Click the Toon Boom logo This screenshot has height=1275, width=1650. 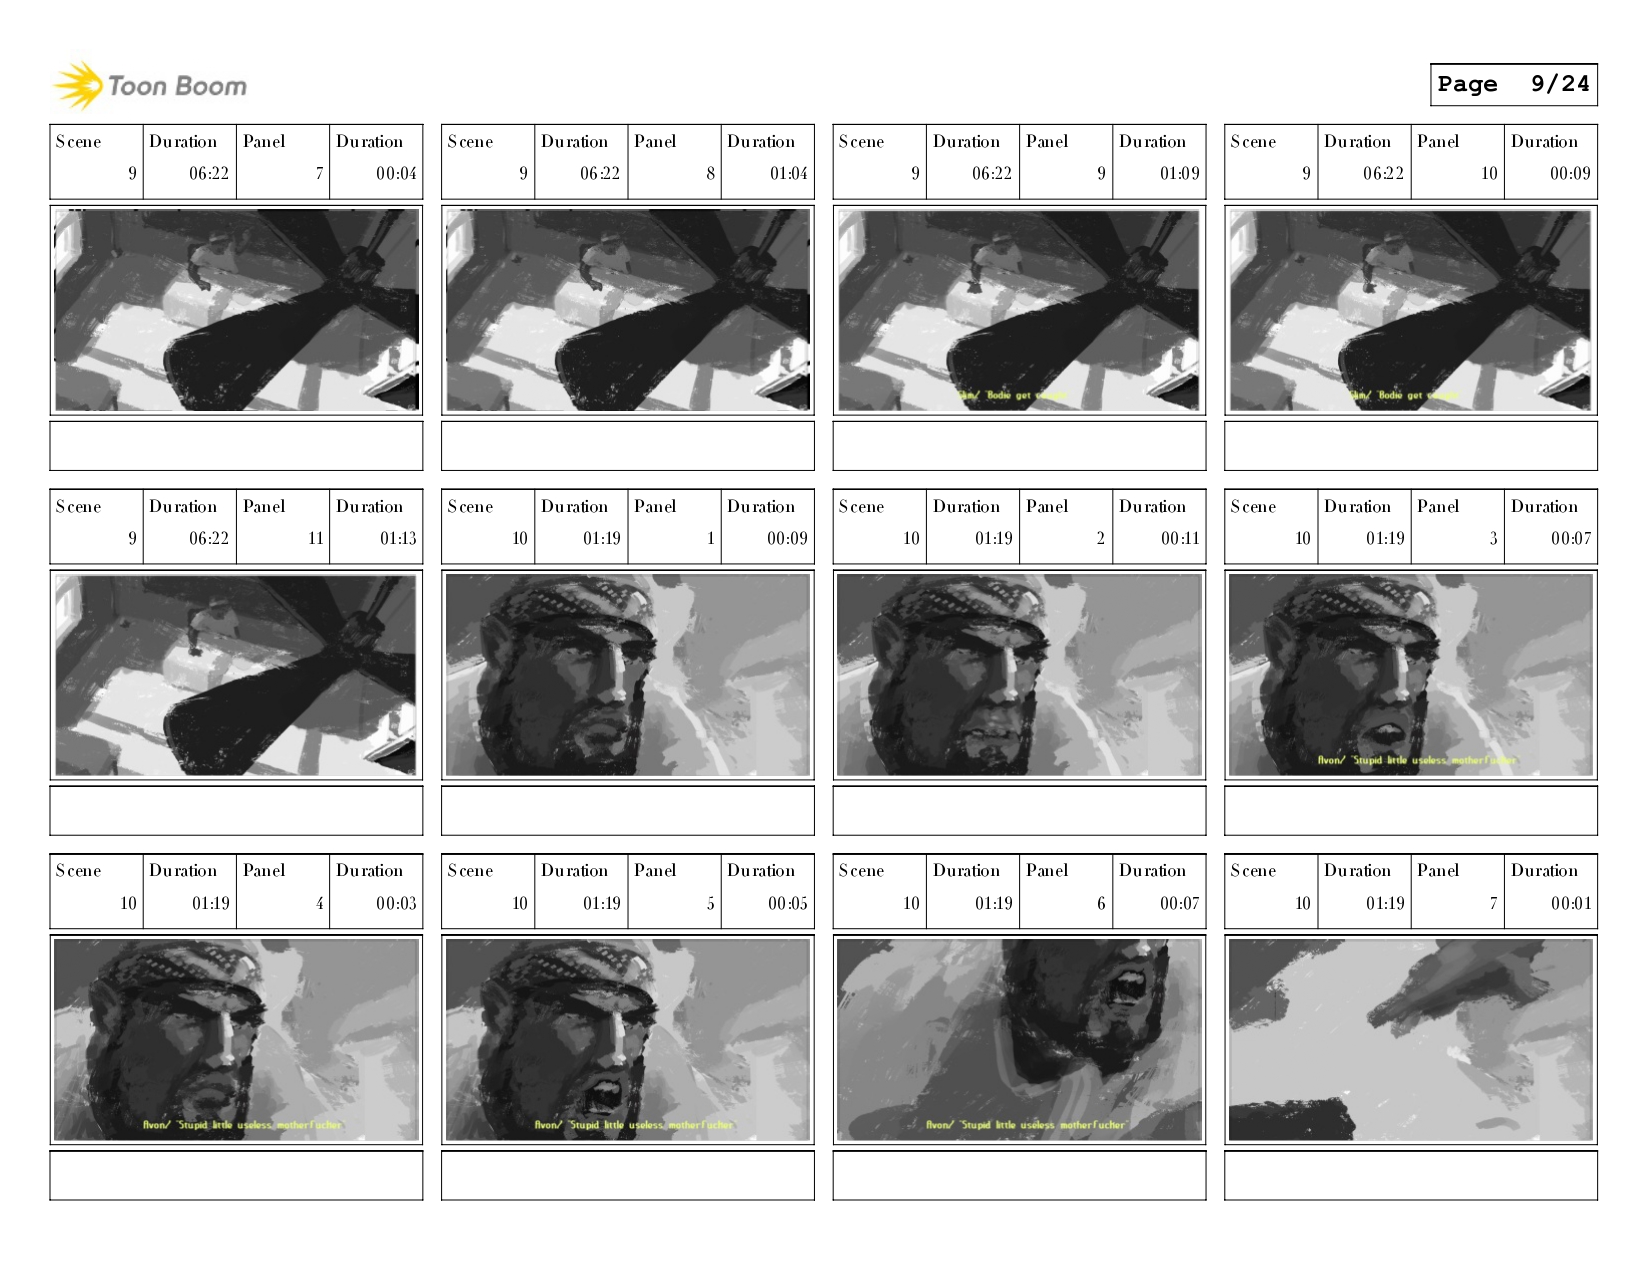150,86
